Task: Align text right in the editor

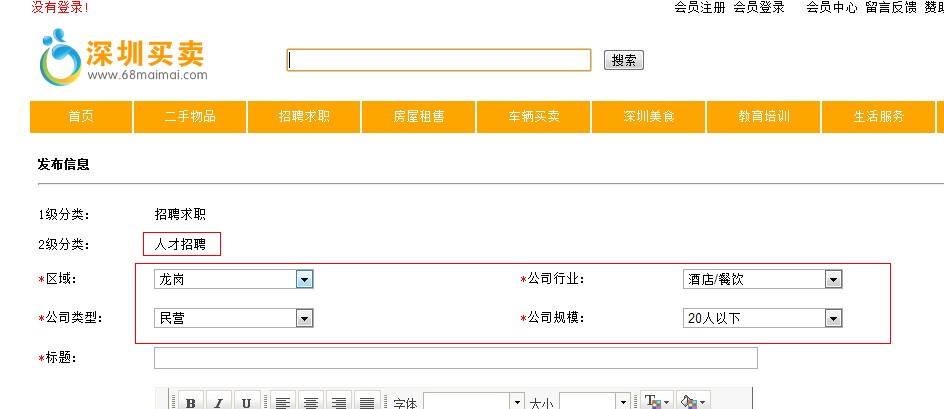Action: (339, 401)
